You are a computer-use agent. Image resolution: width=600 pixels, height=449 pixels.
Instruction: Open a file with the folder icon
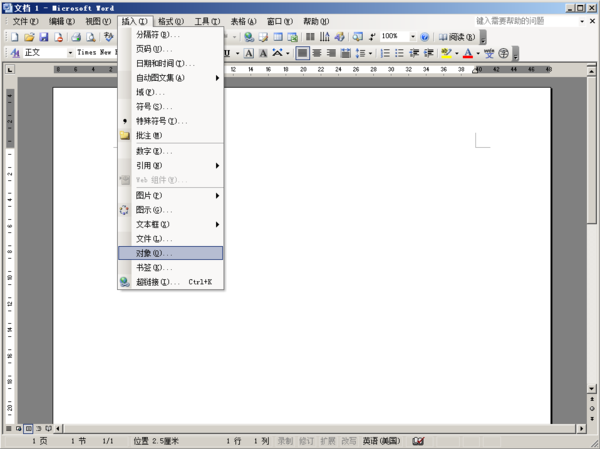[x=29, y=37]
